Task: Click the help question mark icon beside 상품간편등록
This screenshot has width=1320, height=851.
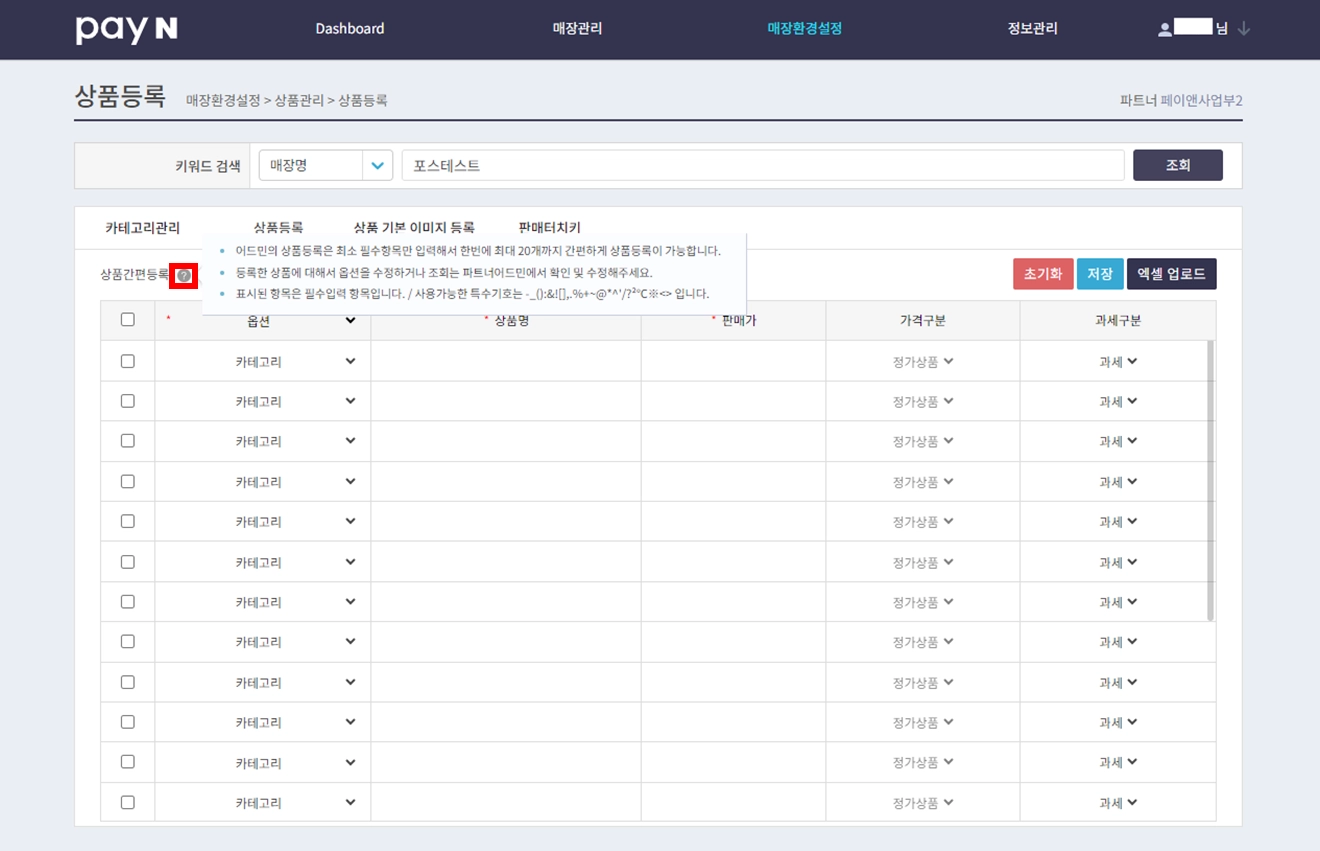Action: tap(183, 275)
